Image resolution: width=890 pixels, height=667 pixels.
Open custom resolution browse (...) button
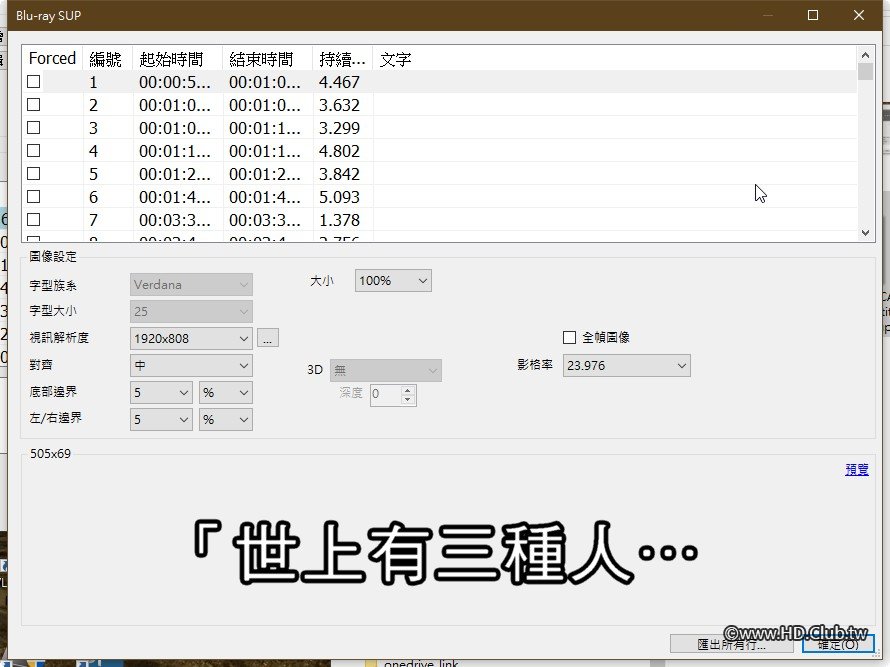(x=267, y=337)
